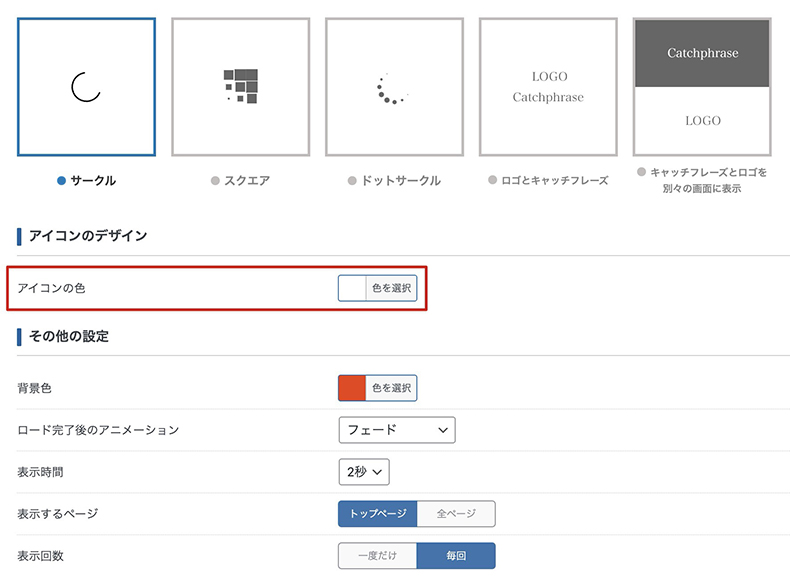Pick the ドットサークル loader preview

coord(394,87)
